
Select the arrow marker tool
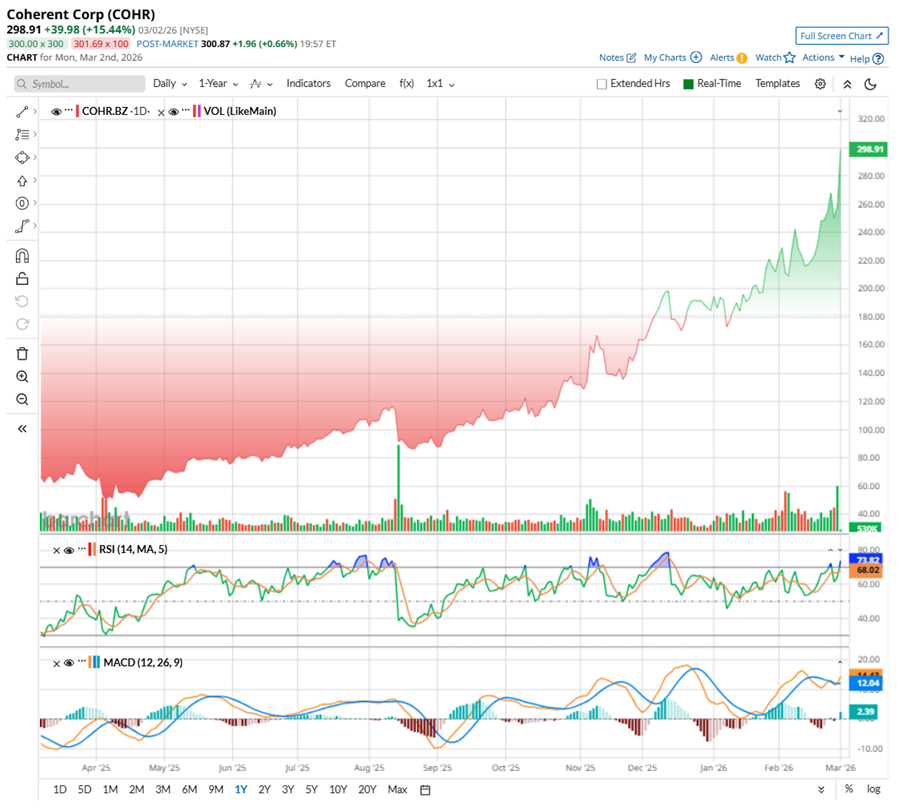(22, 181)
